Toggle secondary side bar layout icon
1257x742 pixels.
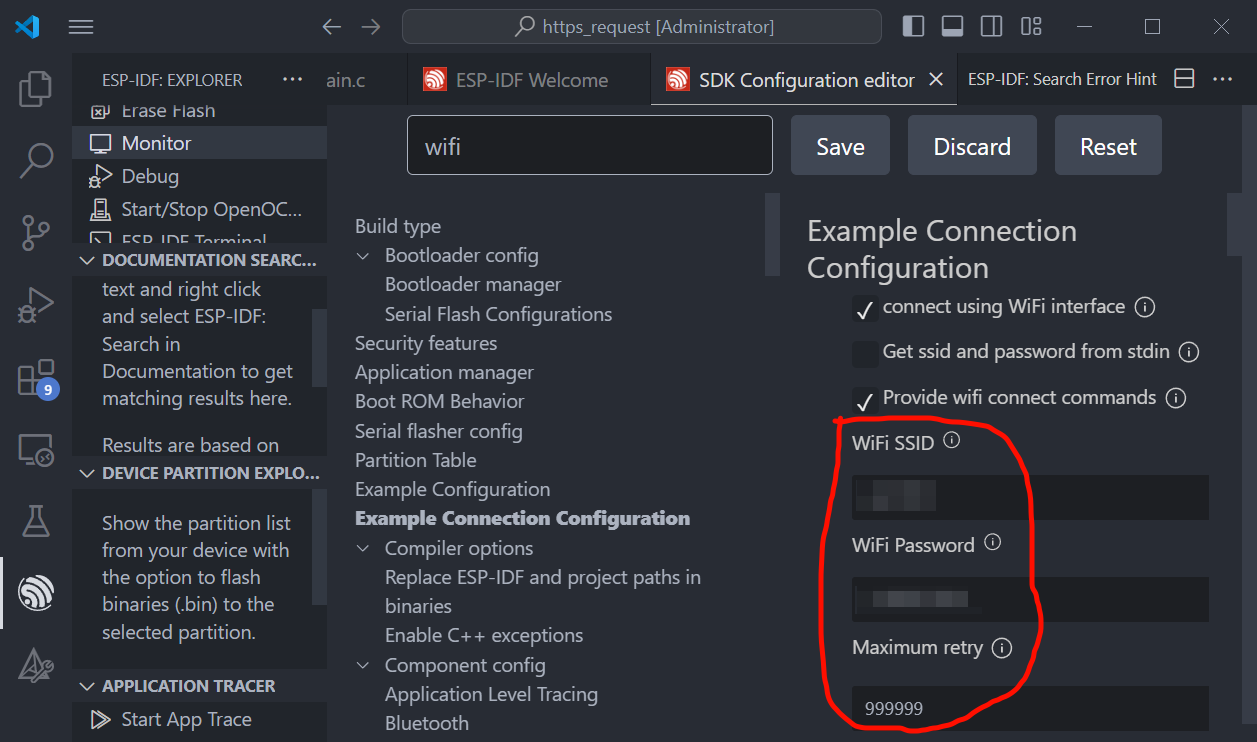(x=991, y=27)
